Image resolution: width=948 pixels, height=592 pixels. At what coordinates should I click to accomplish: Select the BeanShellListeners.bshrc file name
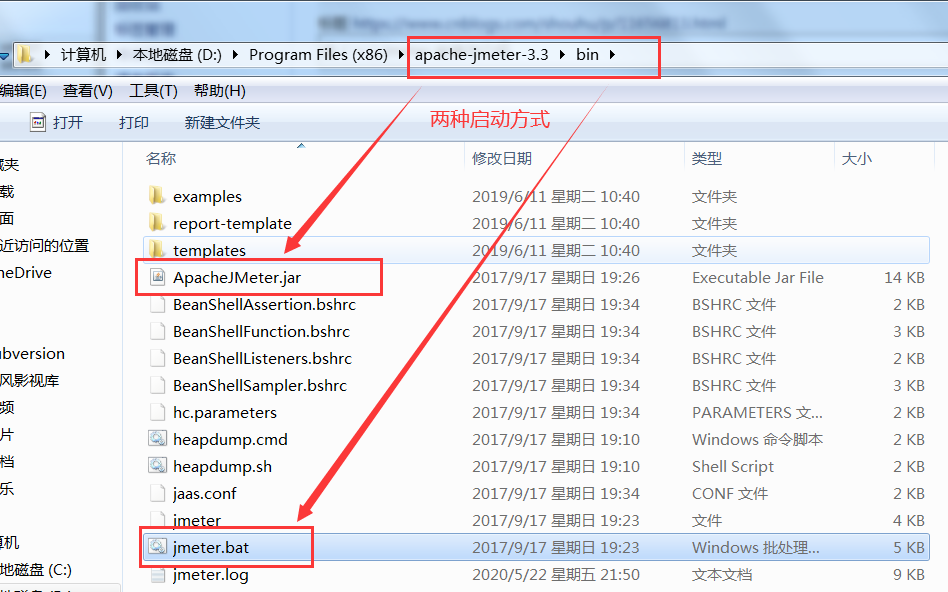coord(262,358)
